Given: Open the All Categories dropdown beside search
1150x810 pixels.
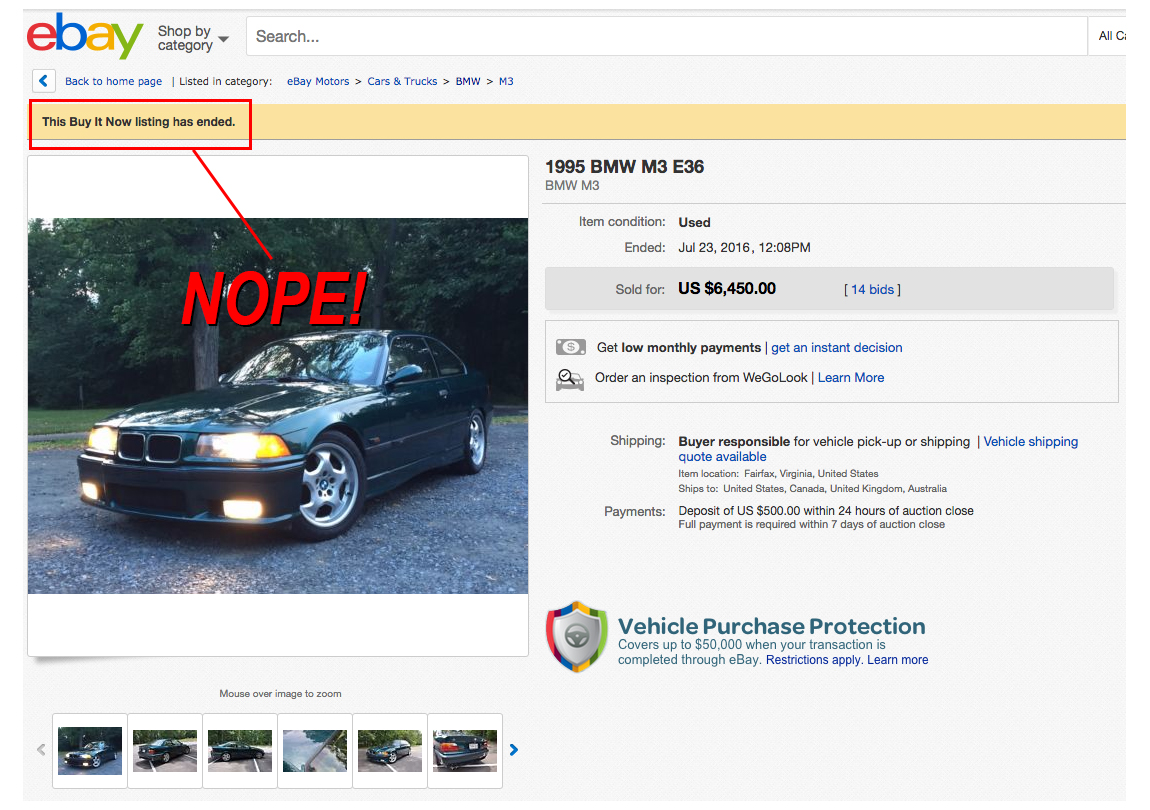Looking at the screenshot, I should tap(1110, 36).
